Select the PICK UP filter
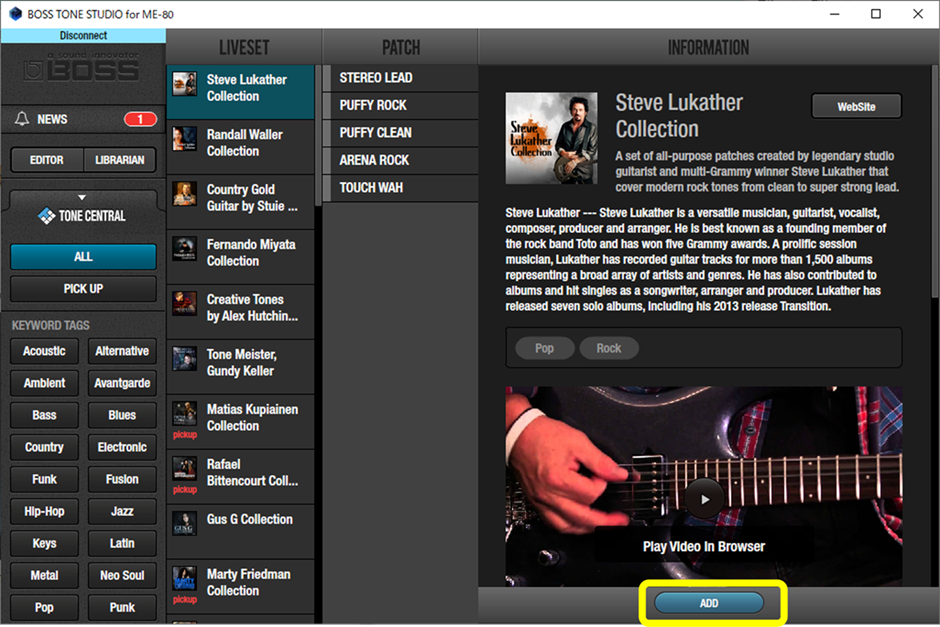Image resolution: width=940 pixels, height=627 pixels. (x=83, y=289)
